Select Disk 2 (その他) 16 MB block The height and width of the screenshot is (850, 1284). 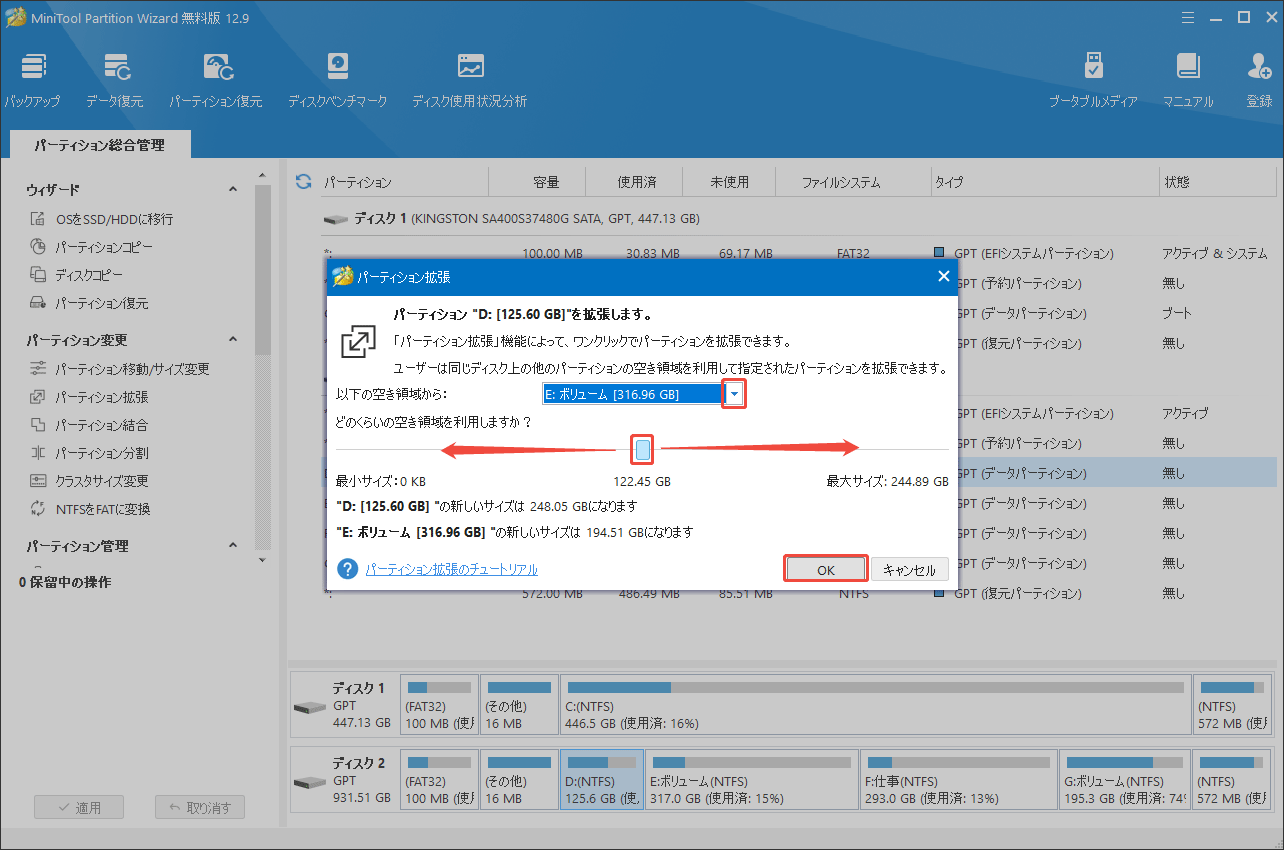pyautogui.click(x=518, y=780)
